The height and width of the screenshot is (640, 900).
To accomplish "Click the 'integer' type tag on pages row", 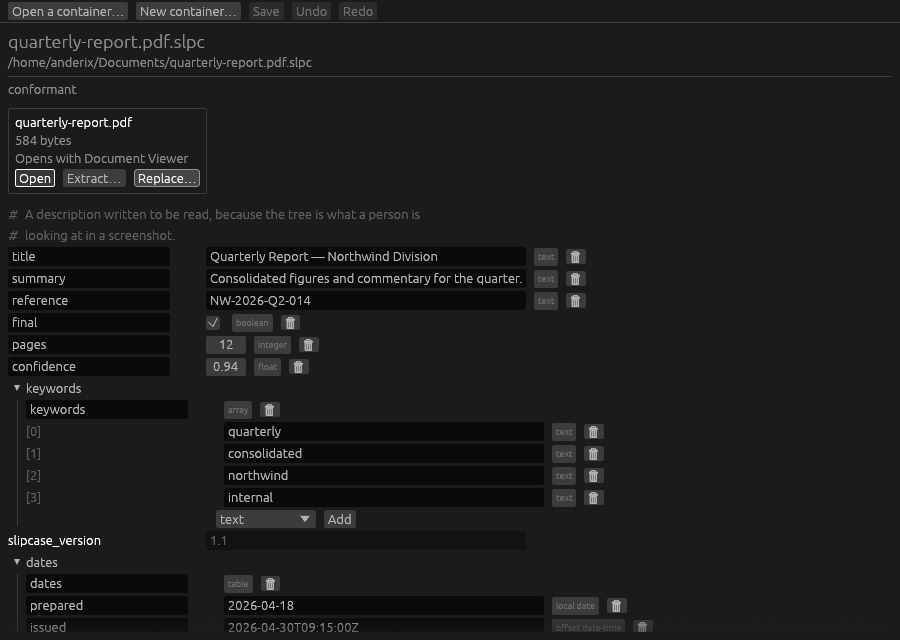I will (272, 345).
